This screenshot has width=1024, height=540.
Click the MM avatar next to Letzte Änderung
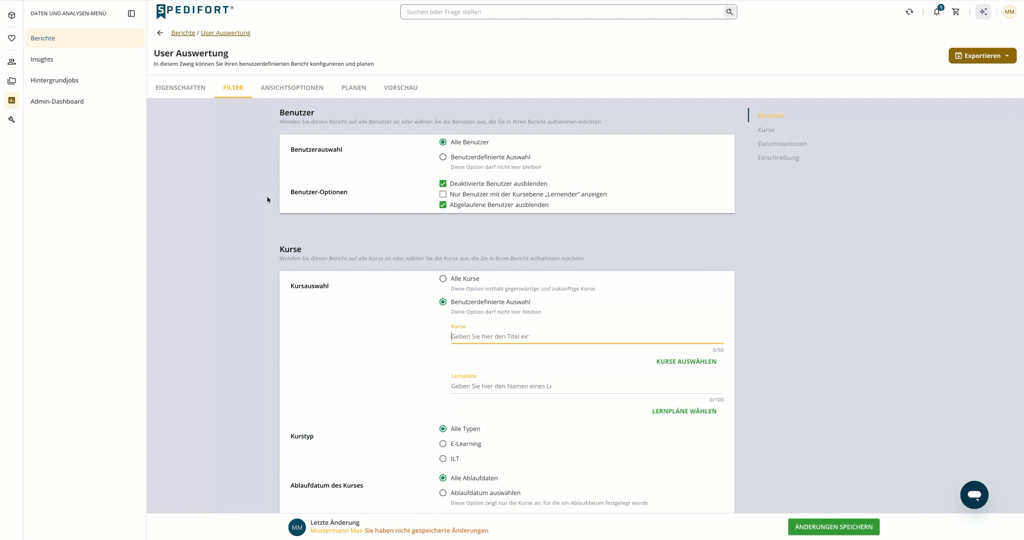point(297,527)
